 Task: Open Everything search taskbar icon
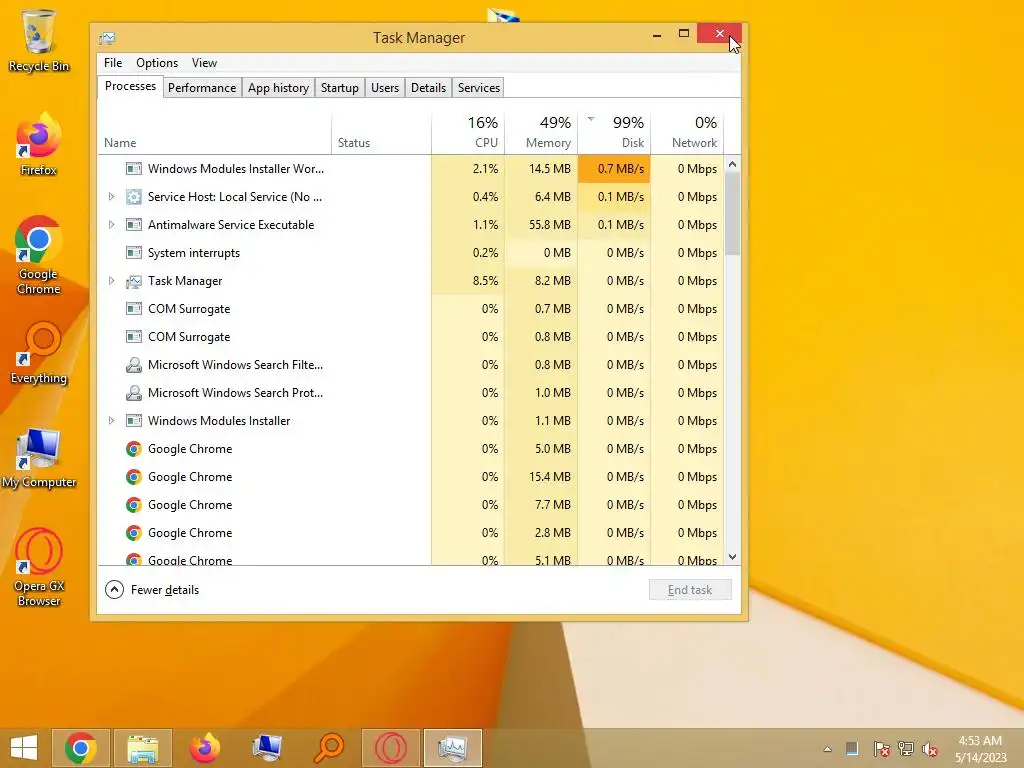tap(328, 748)
